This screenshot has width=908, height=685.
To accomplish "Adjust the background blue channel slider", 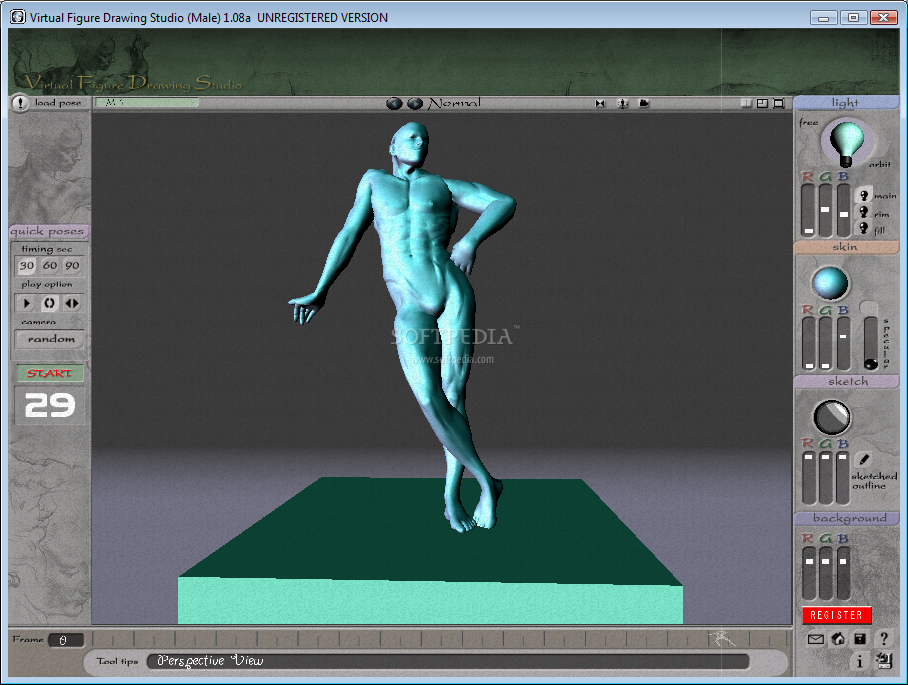I will pos(844,573).
